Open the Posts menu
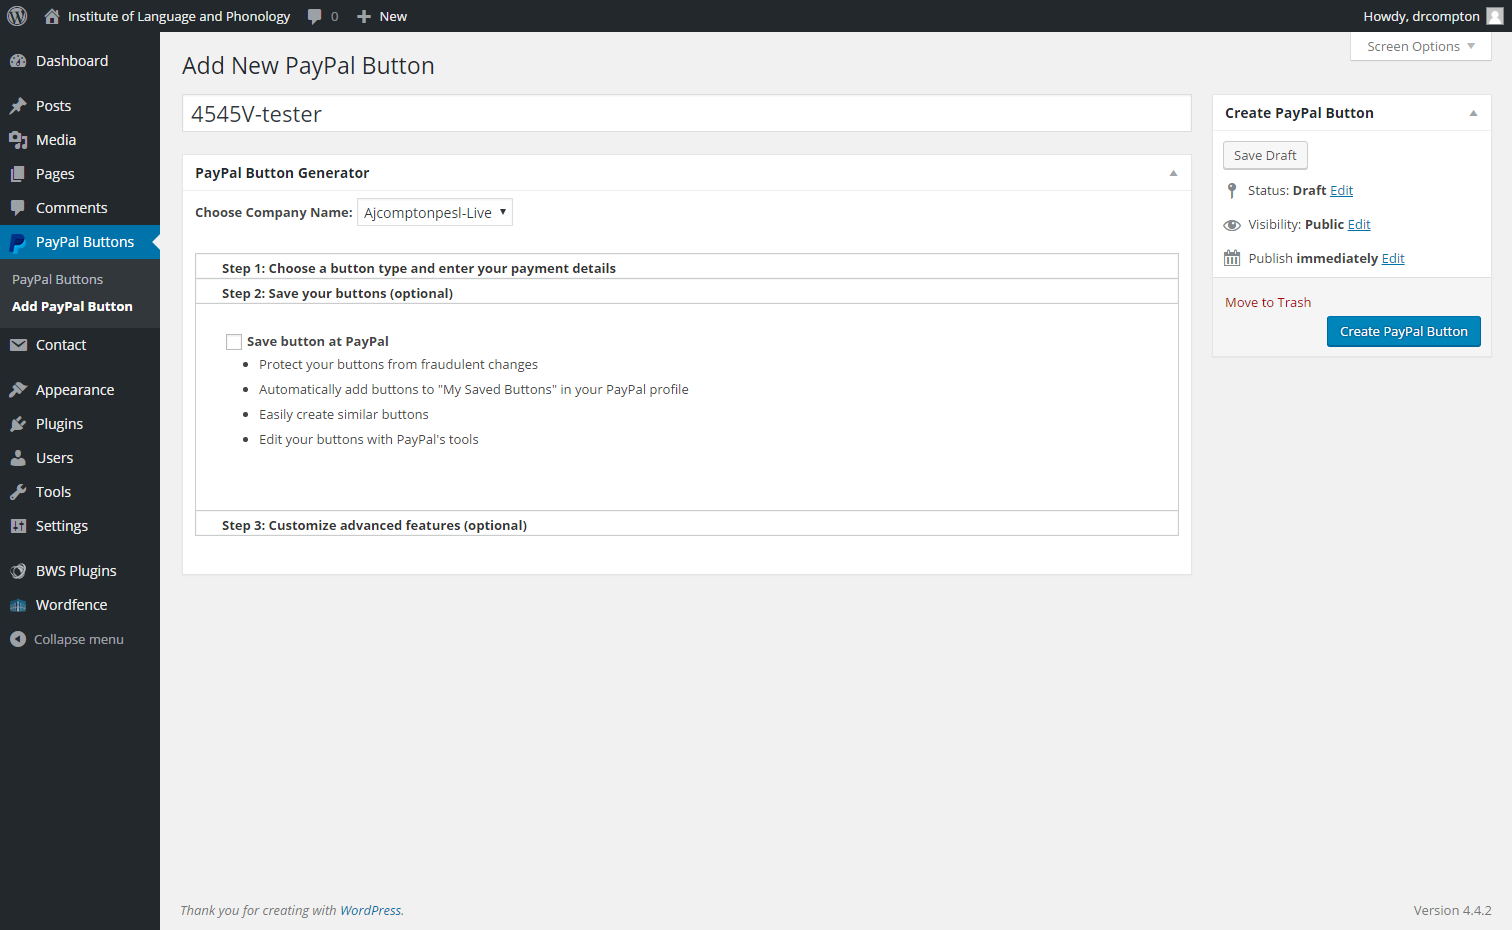 80,106
